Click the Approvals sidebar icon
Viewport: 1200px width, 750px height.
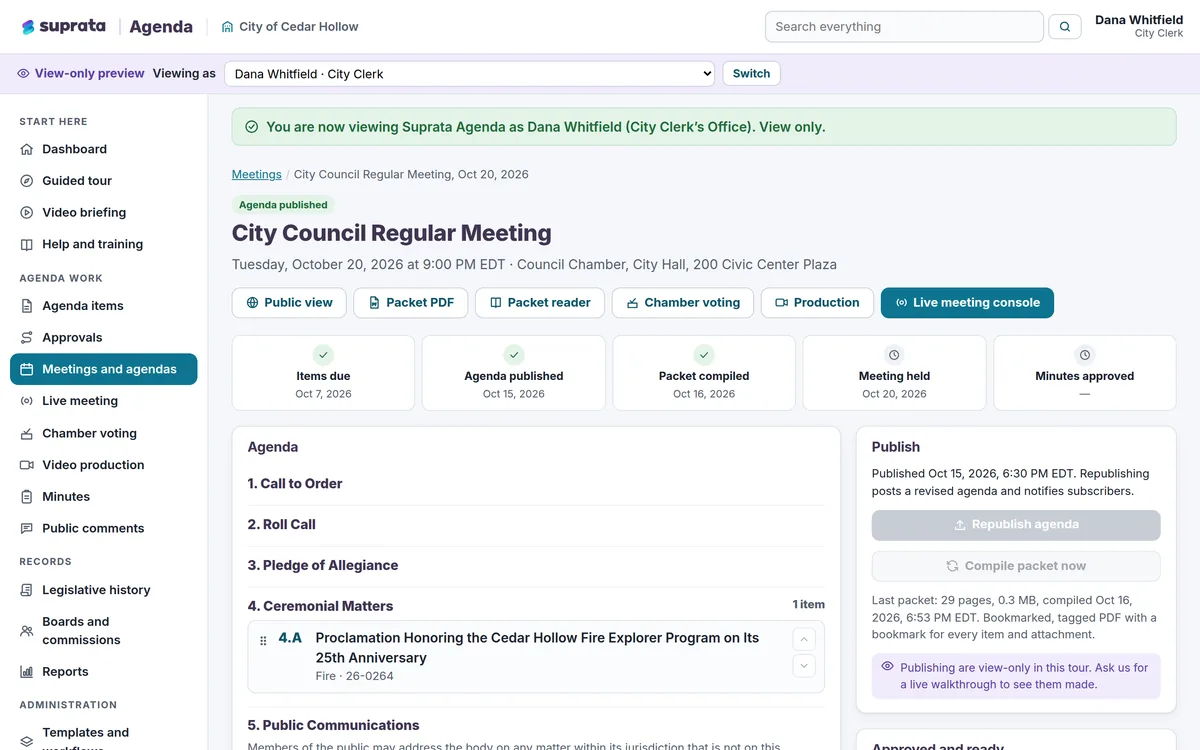click(27, 338)
